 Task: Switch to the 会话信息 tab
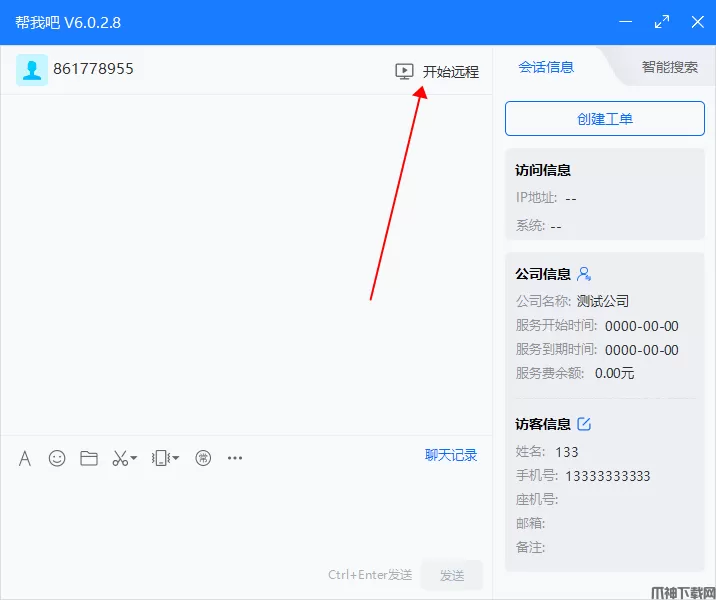pyautogui.click(x=546, y=67)
